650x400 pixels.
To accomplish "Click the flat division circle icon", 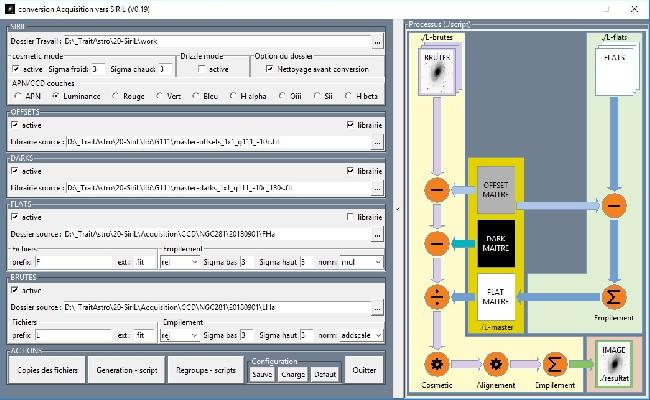I will (x=437, y=297).
